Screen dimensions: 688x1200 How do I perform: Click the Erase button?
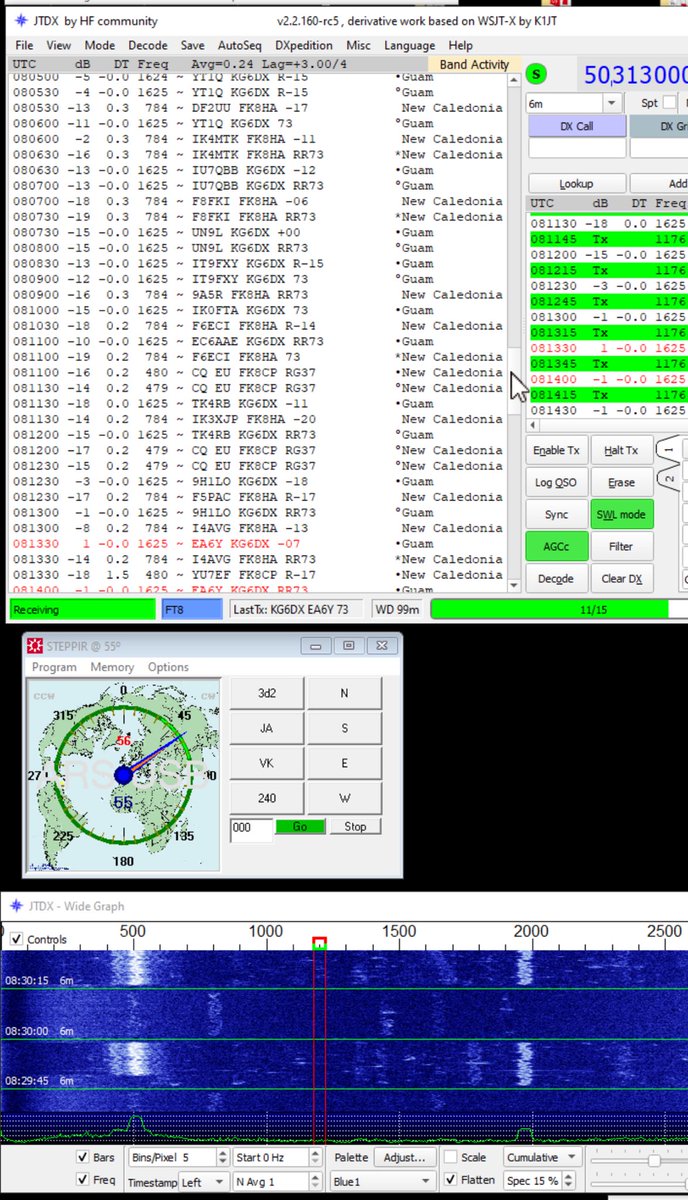(621, 483)
